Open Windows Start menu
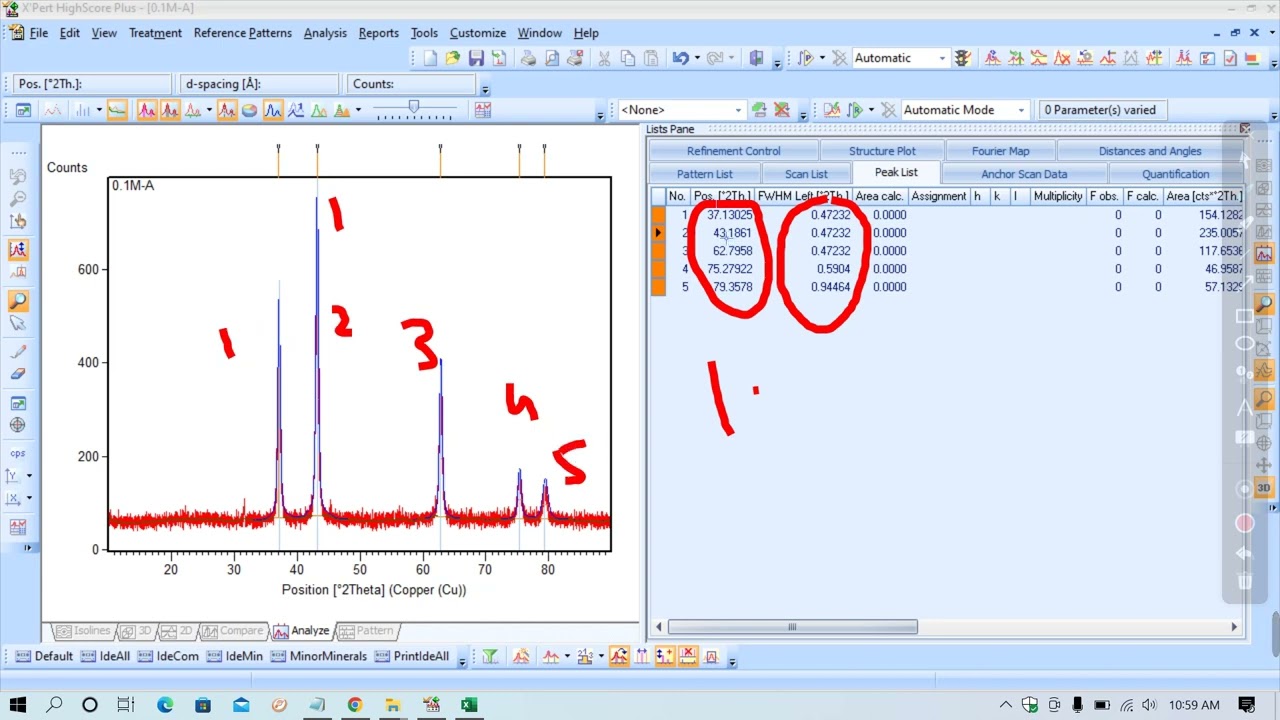 pos(18,705)
